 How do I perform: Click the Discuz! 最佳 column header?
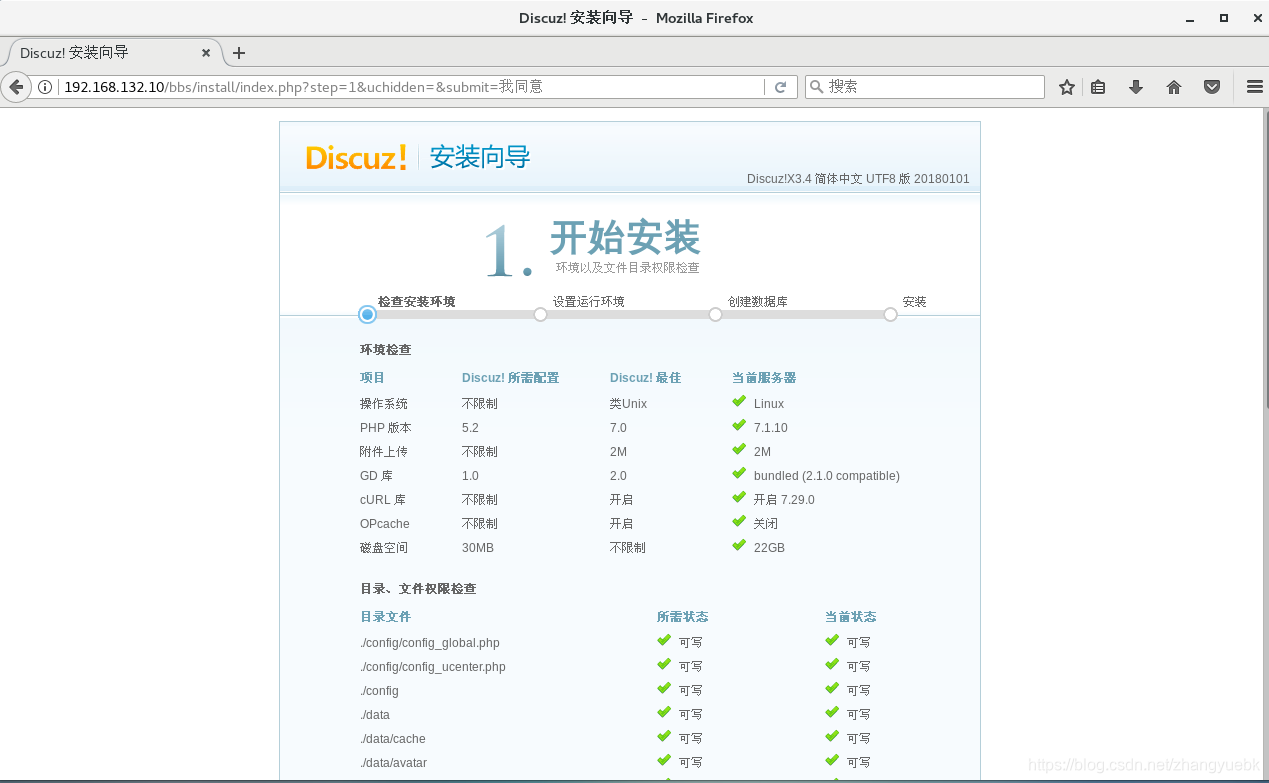coord(645,378)
